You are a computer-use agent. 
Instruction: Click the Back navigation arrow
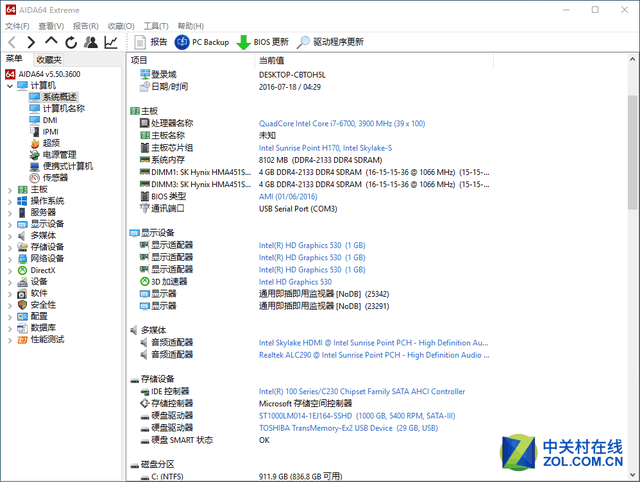point(12,42)
